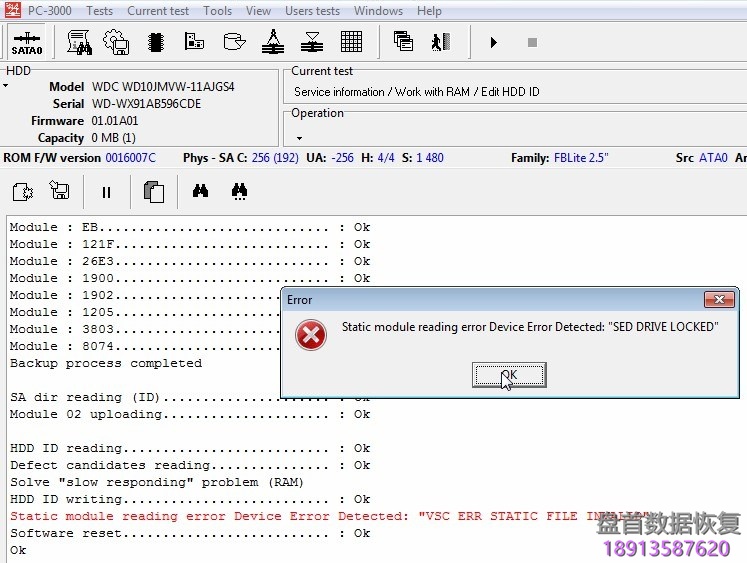Open the search utility with binoculars-and-document icon
This screenshot has width=747, height=563.
(80, 42)
